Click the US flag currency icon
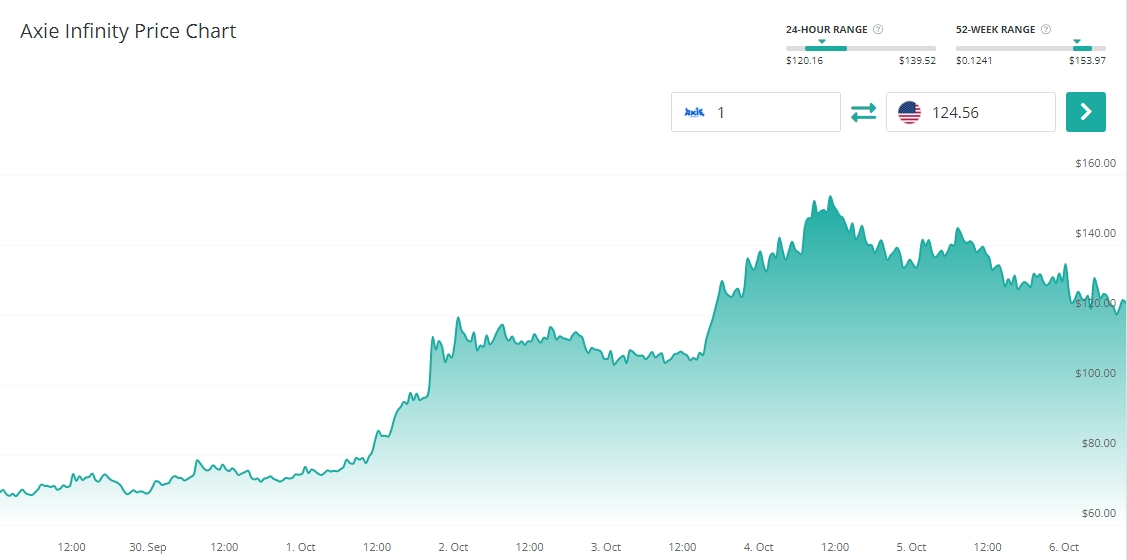Screen dimensions: 1127x560 coord(909,113)
